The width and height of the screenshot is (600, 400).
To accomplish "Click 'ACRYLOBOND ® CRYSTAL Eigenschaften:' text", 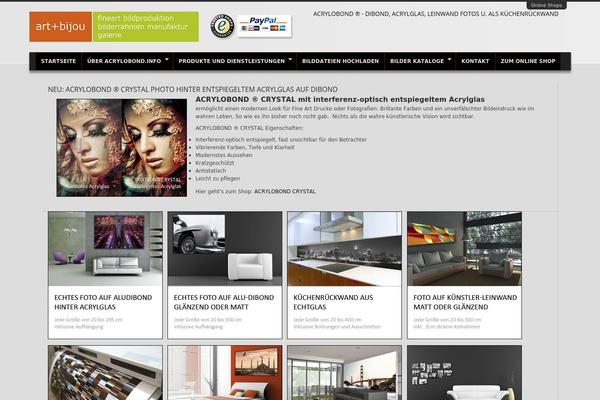I will pos(249,128).
